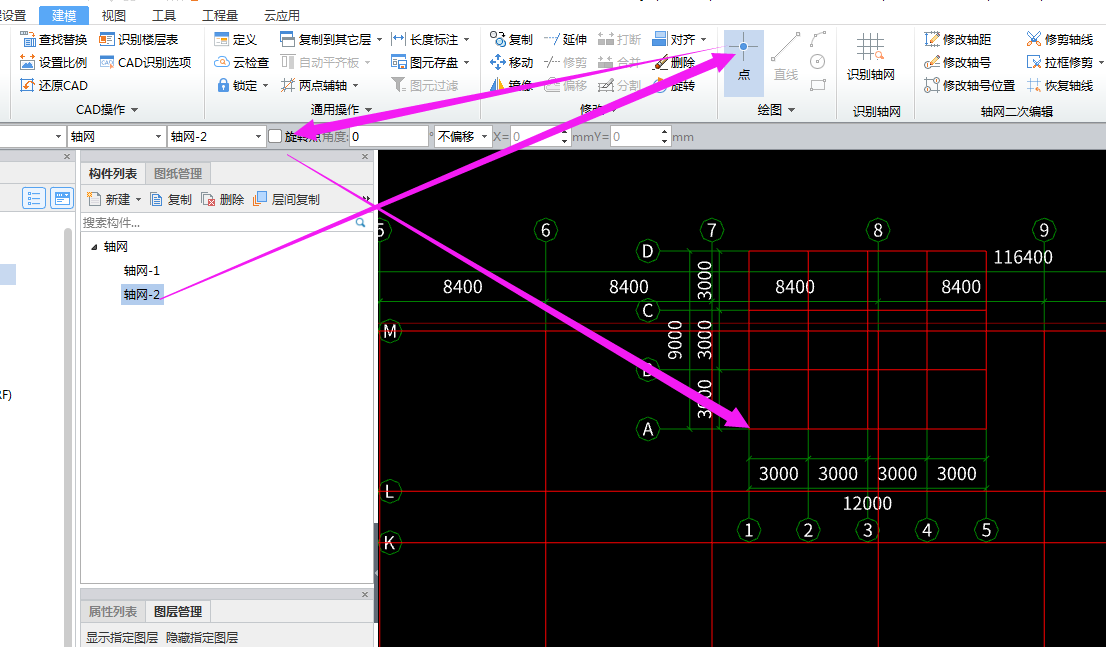Select the 设置比例 scale tool

[x=54, y=62]
